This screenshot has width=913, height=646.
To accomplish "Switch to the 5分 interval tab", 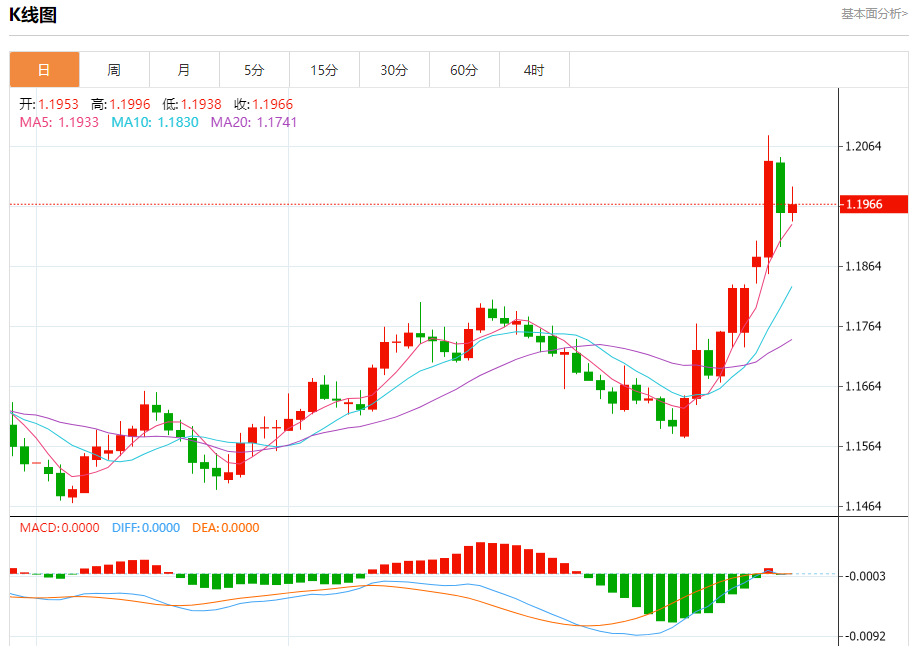I will [x=254, y=70].
